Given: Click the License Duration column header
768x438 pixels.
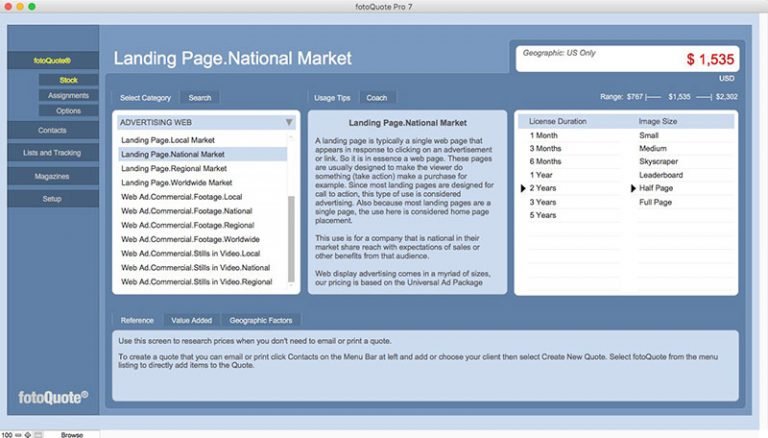Looking at the screenshot, I should point(557,122).
